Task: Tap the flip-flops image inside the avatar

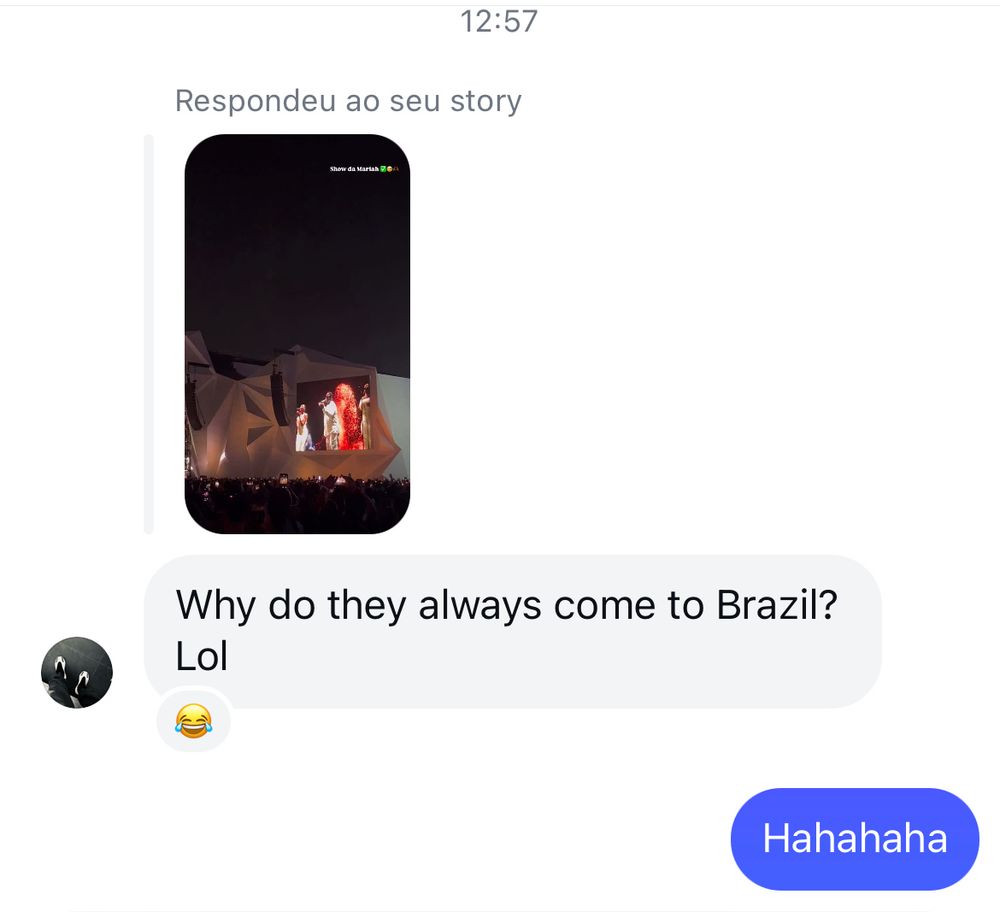Action: pos(70,674)
